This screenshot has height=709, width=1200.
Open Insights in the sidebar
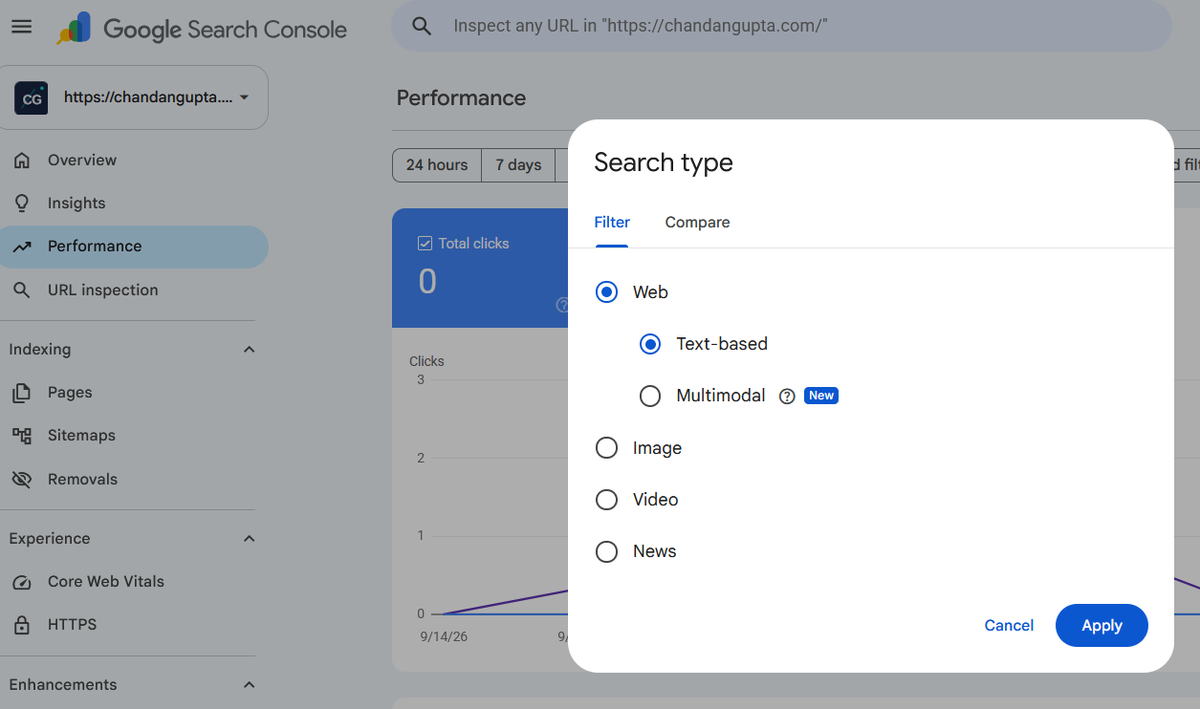134,203
